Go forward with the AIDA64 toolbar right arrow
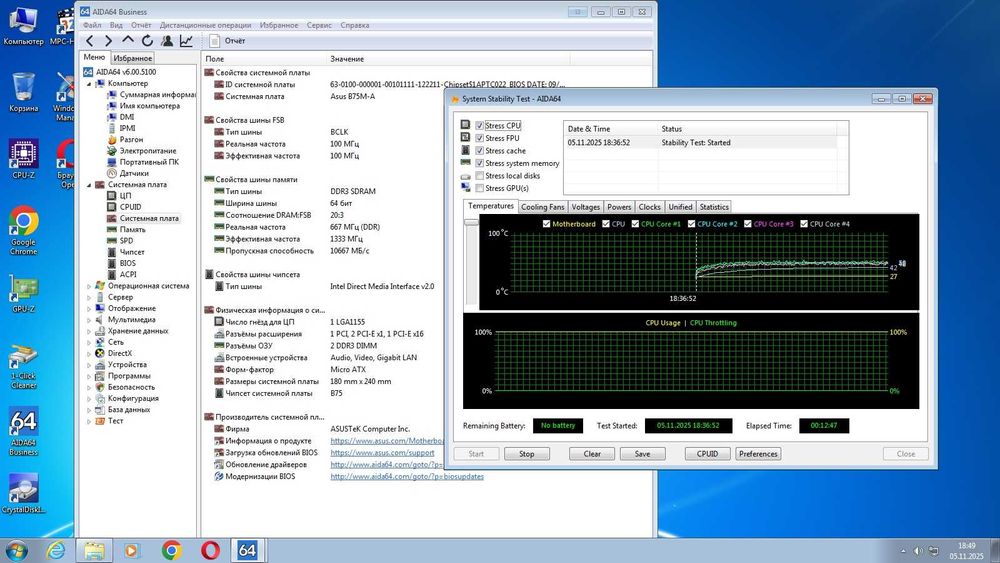Image resolution: width=1000 pixels, height=563 pixels. [x=108, y=41]
